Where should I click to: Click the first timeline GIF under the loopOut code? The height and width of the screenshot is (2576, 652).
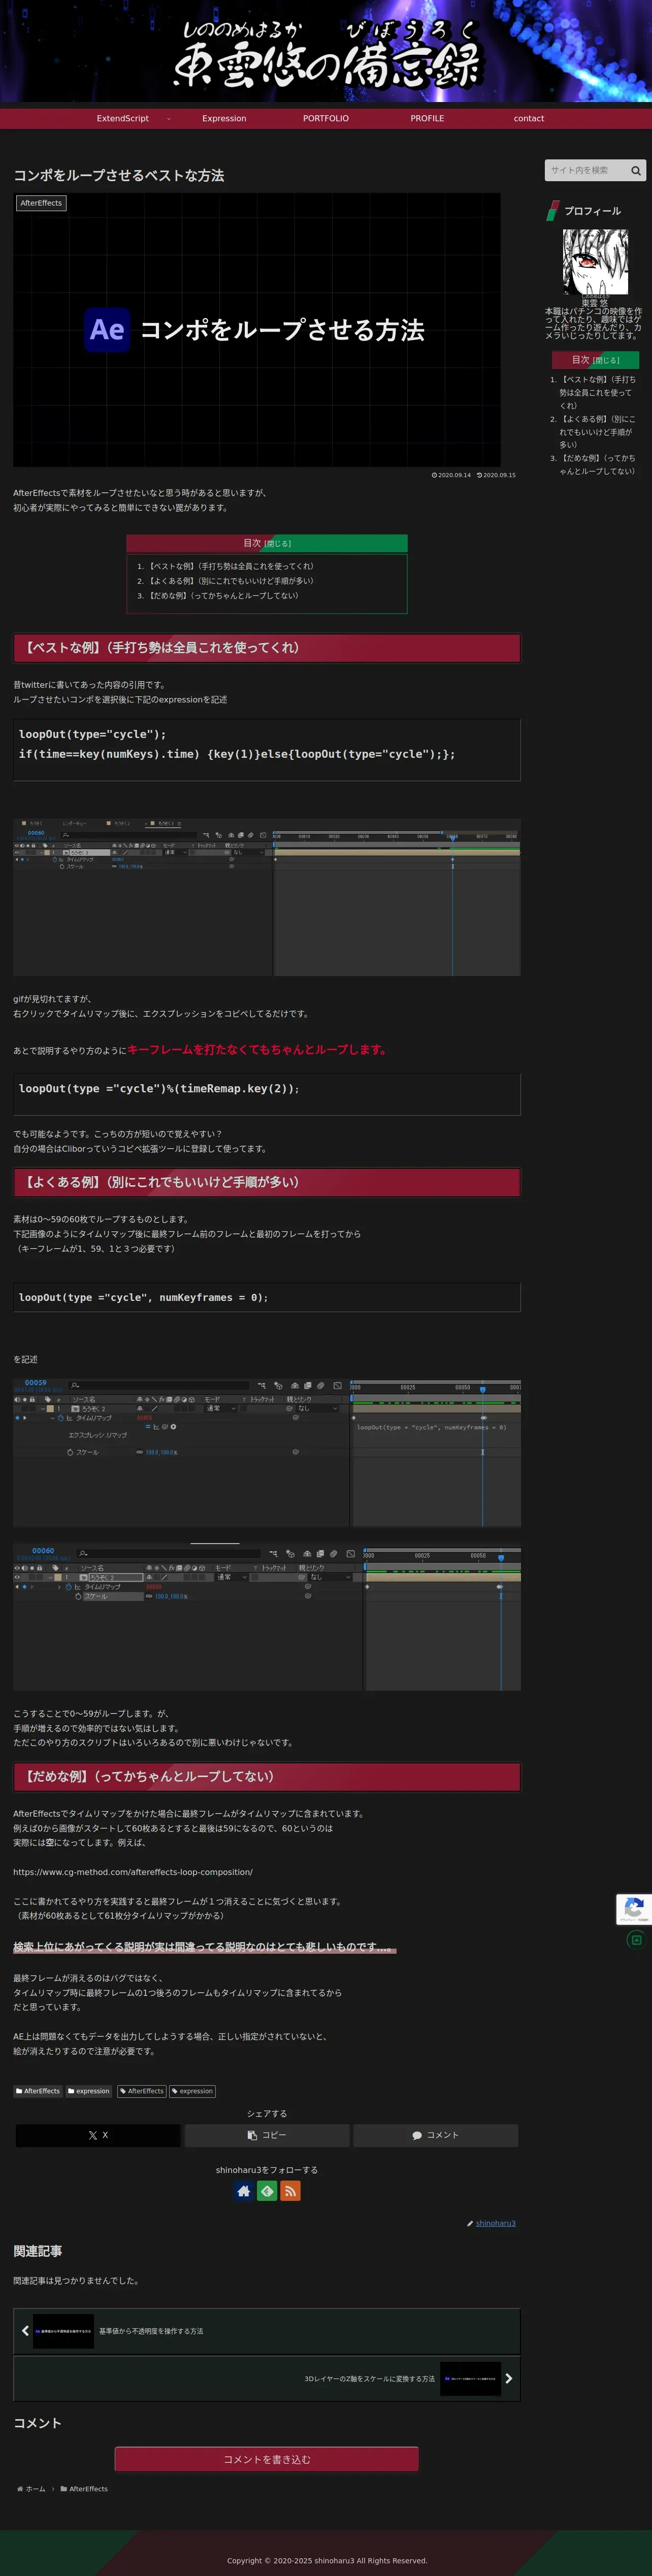(x=267, y=897)
